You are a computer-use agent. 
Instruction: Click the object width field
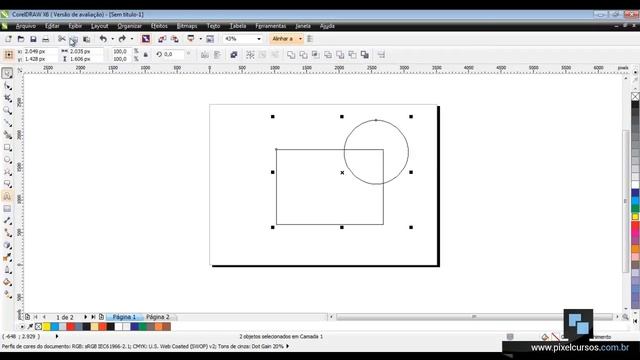(x=85, y=51)
